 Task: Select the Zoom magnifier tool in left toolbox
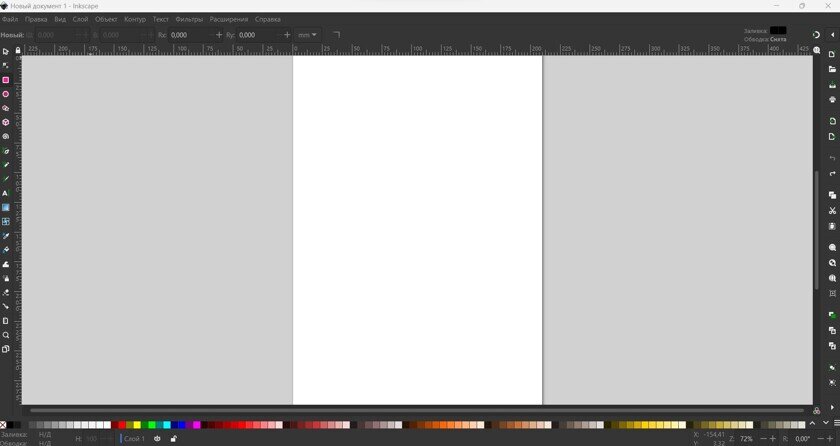pos(5,335)
